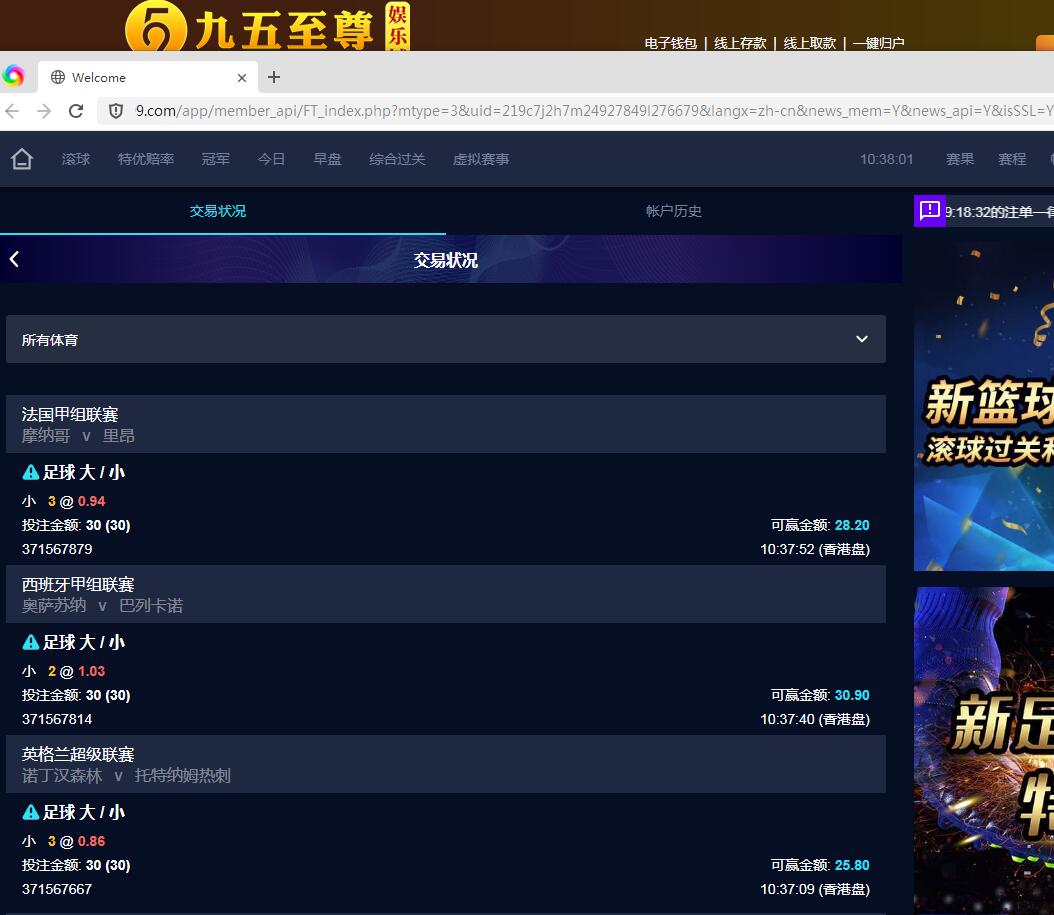
Task: Open 特优赔率 in the navigation menu
Action: [146, 159]
